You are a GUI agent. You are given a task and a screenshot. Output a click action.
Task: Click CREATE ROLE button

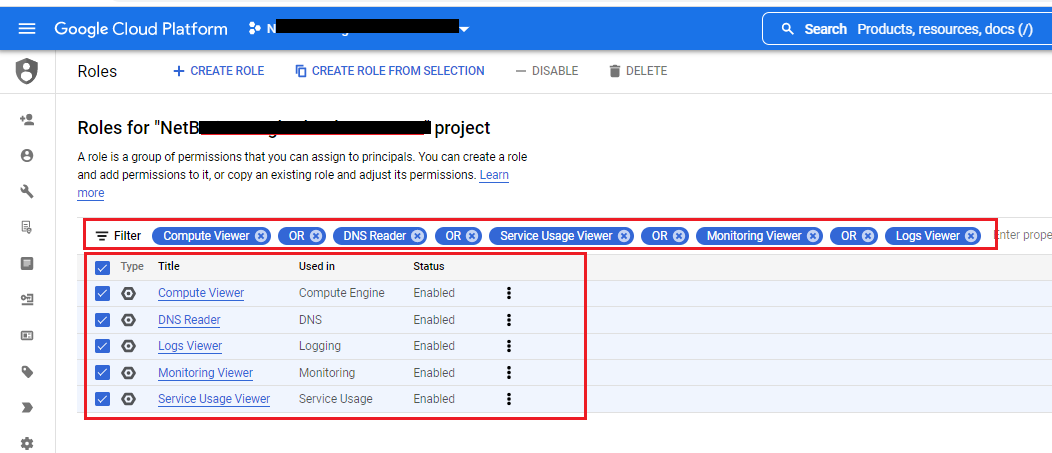pyautogui.click(x=219, y=71)
